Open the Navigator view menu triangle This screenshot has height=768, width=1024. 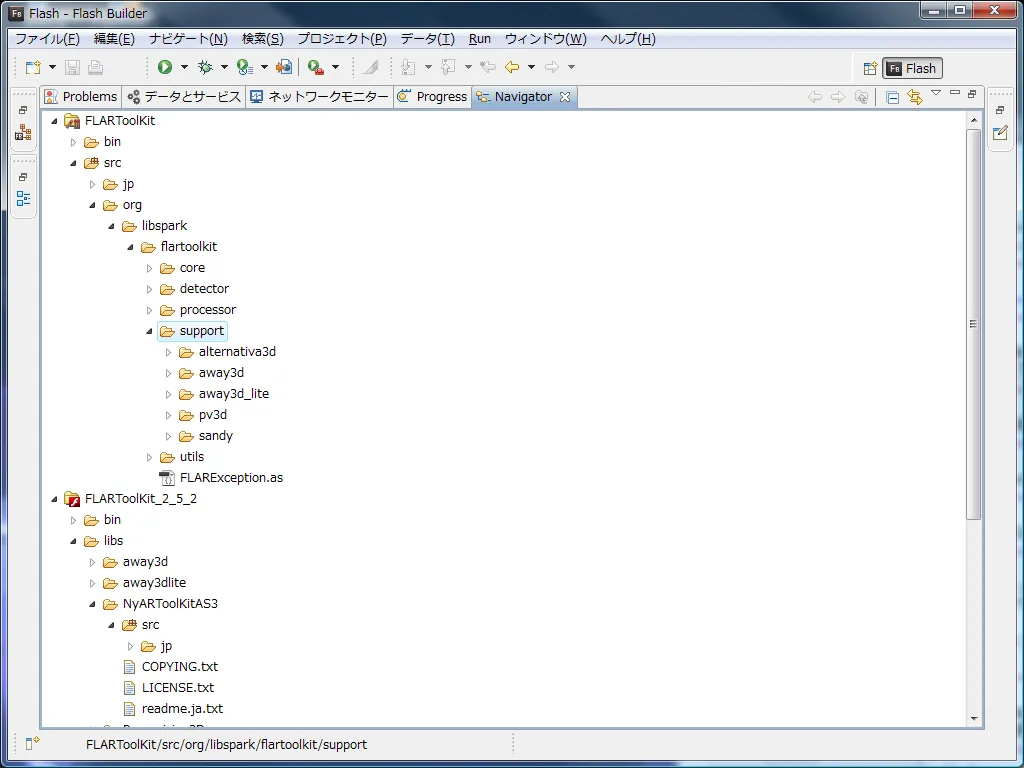tap(936, 93)
